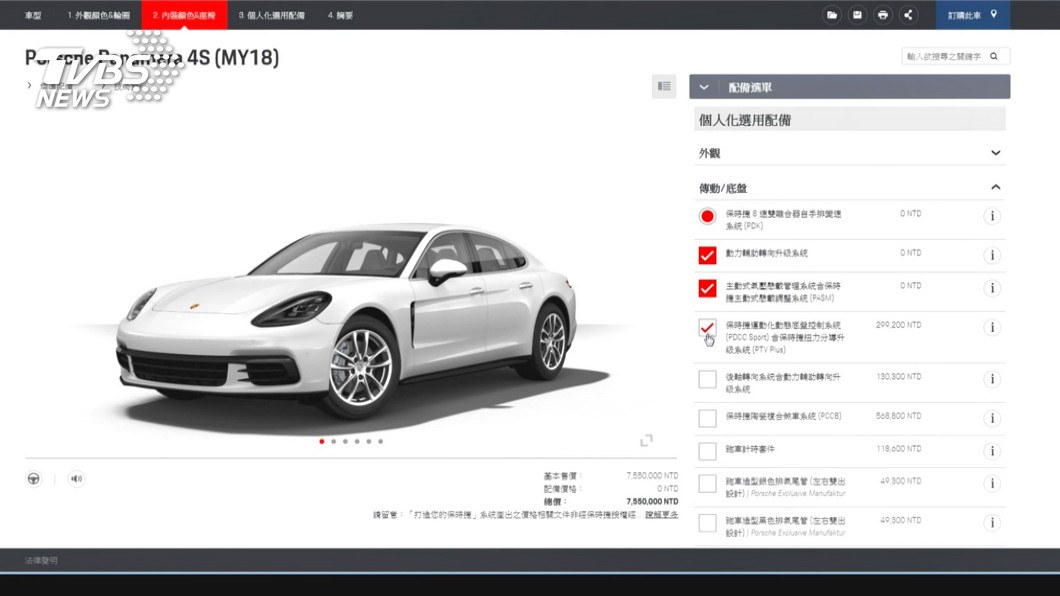Open step 1 外觀顏色&輪圈 tab
This screenshot has height=596, width=1060.
tap(99, 15)
